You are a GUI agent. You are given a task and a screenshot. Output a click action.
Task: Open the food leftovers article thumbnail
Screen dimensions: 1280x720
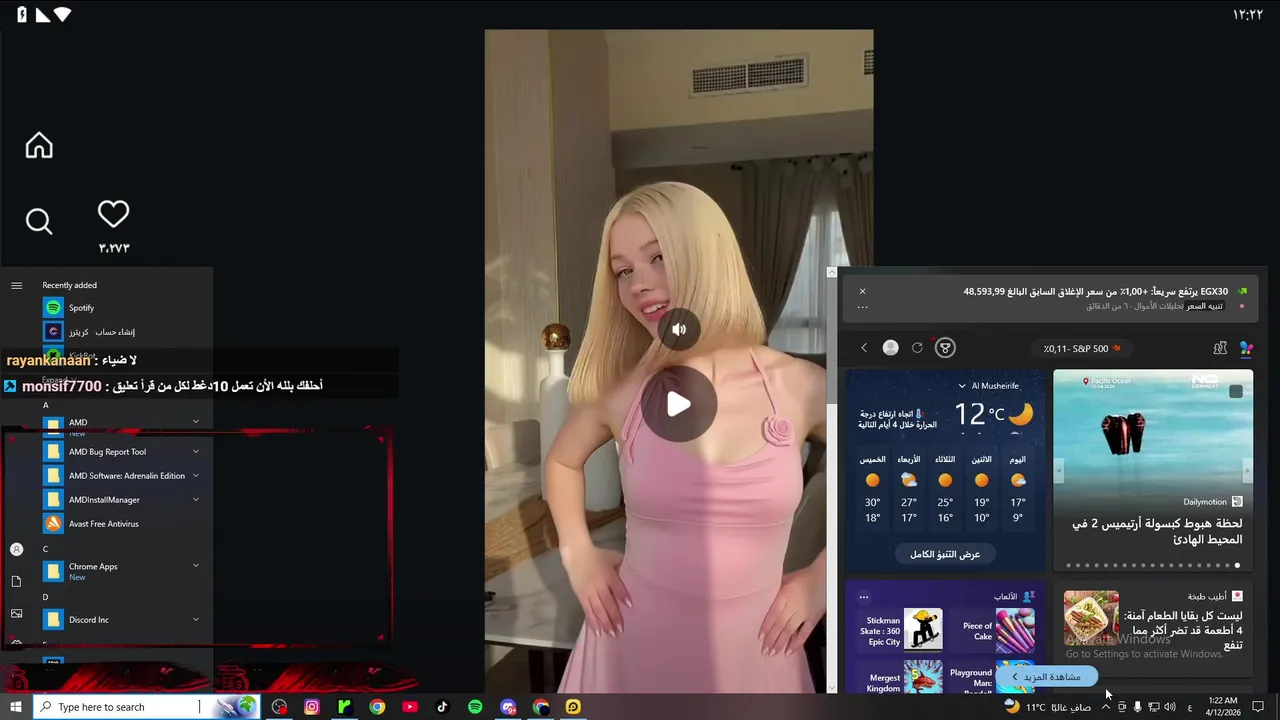[1091, 617]
